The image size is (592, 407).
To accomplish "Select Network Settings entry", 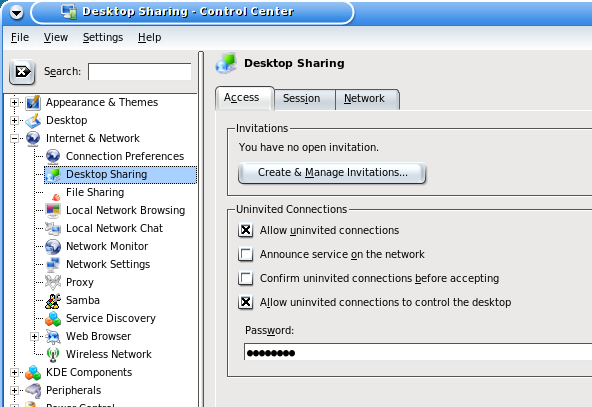I will point(108,264).
